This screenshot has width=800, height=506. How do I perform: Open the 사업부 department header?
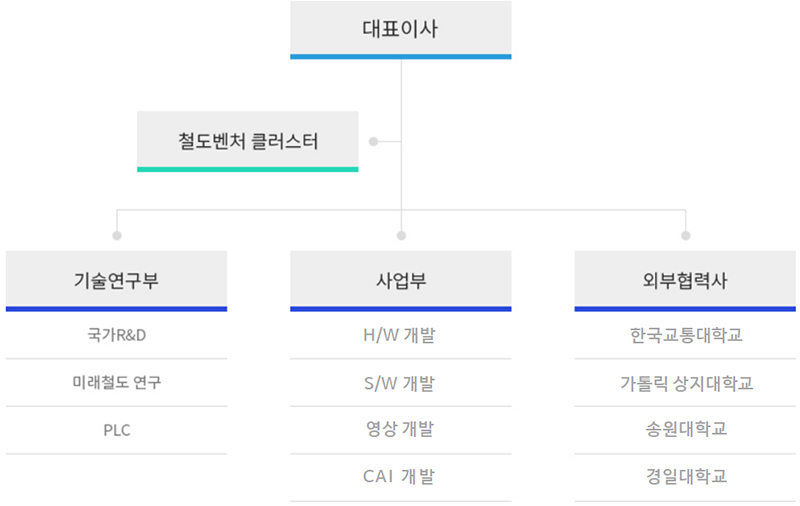point(400,280)
